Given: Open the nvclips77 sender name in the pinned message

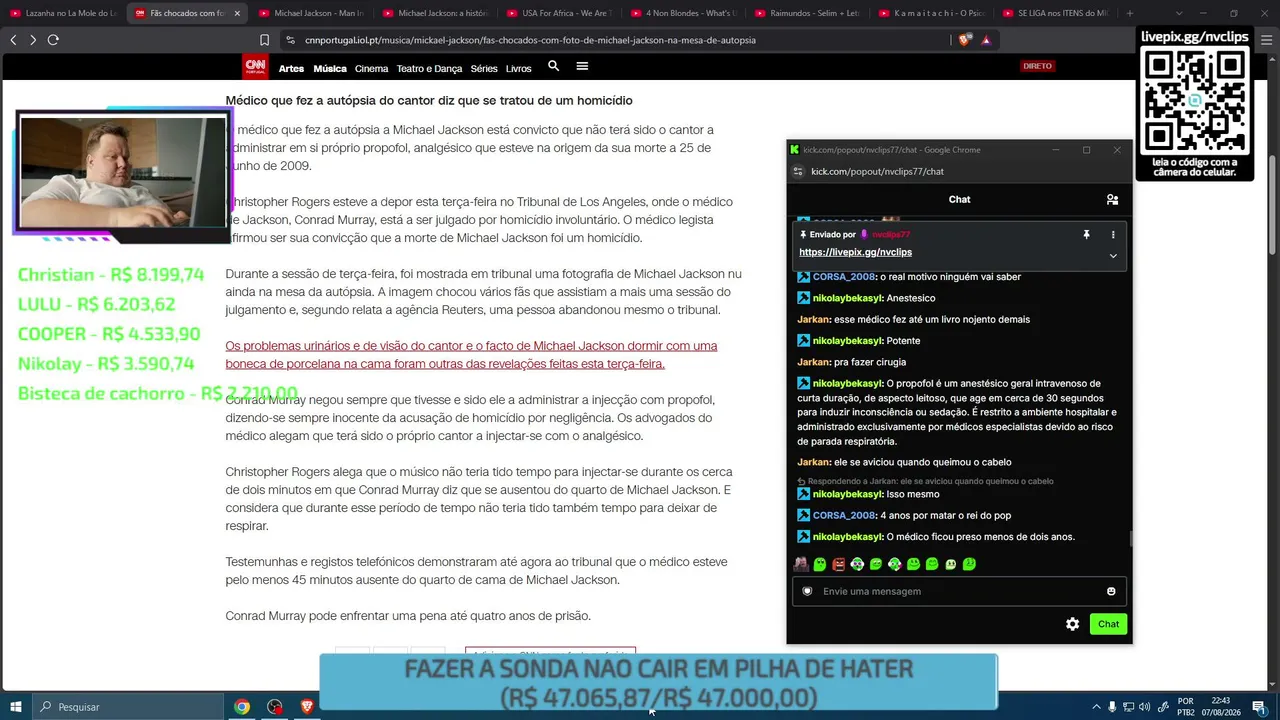Looking at the screenshot, I should click(891, 234).
